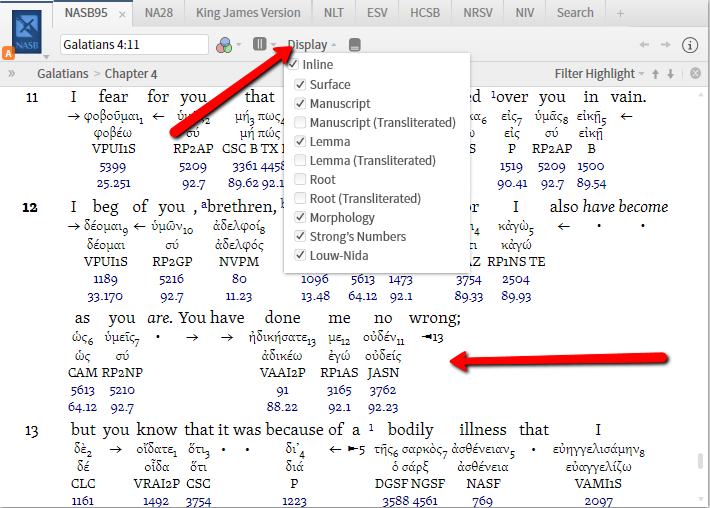This screenshot has width=710, height=508.
Task: Click Strong's number 5399 link
Action: (113, 167)
